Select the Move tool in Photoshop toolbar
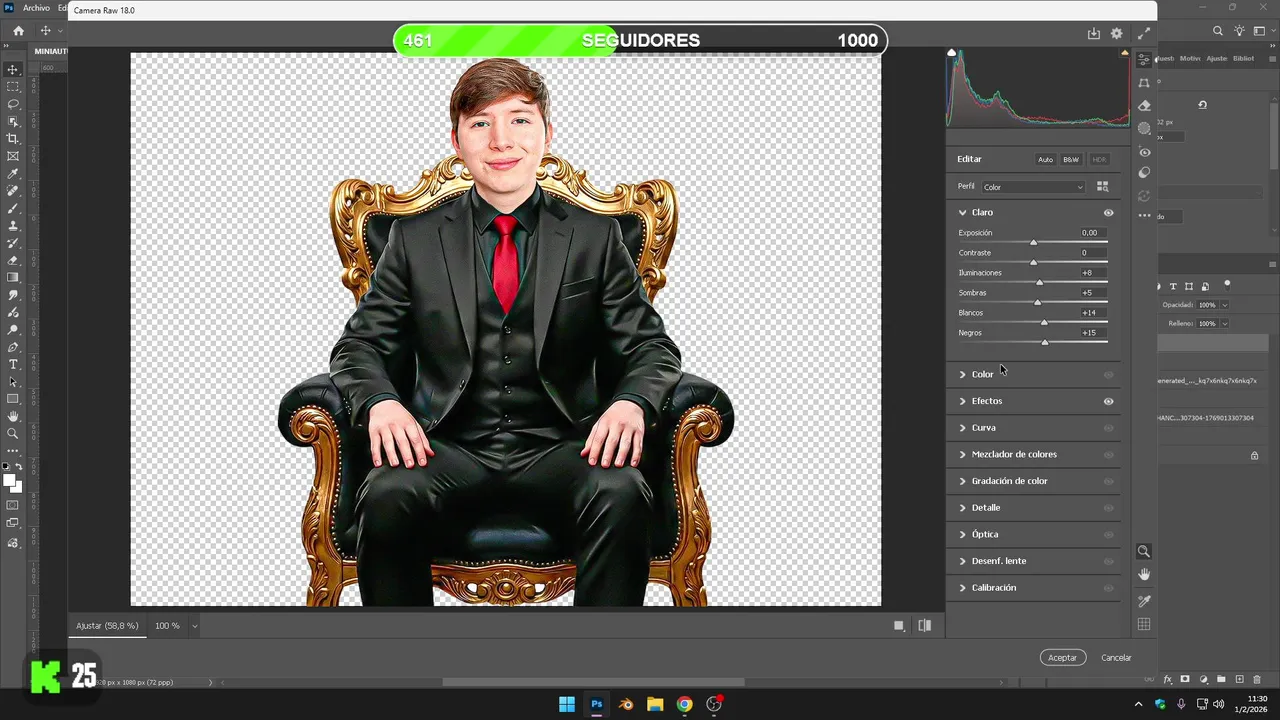This screenshot has height=720, width=1280. [13, 70]
